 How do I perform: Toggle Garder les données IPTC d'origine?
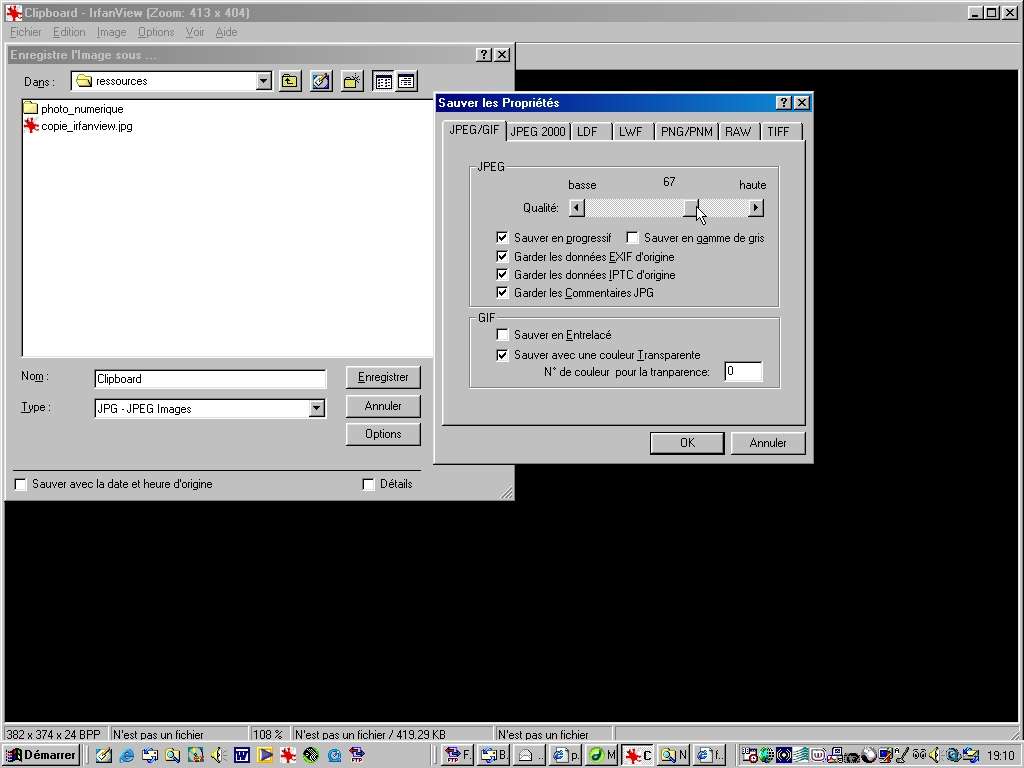(502, 275)
